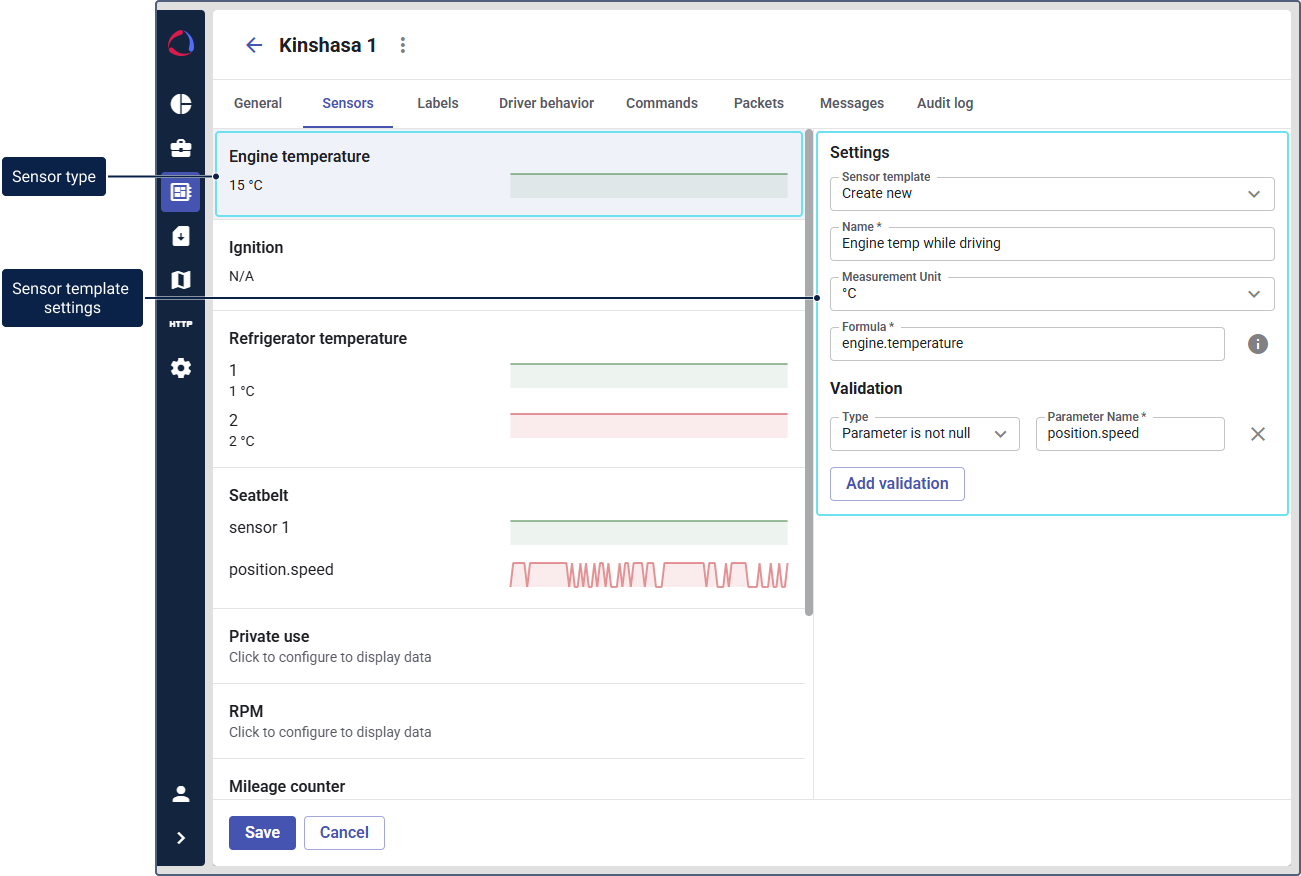
Task: Open the Measurement Unit dropdown
Action: [1052, 294]
